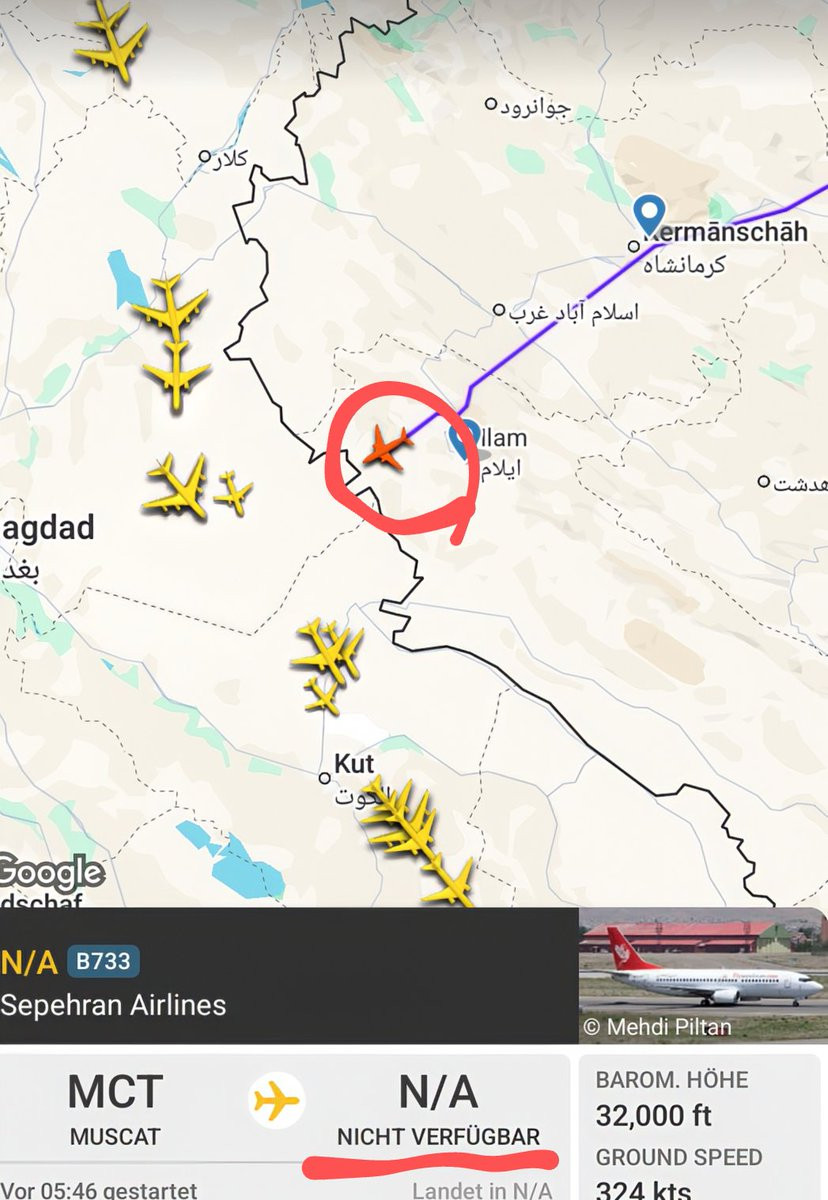Click the Google logo on the map

(50, 872)
